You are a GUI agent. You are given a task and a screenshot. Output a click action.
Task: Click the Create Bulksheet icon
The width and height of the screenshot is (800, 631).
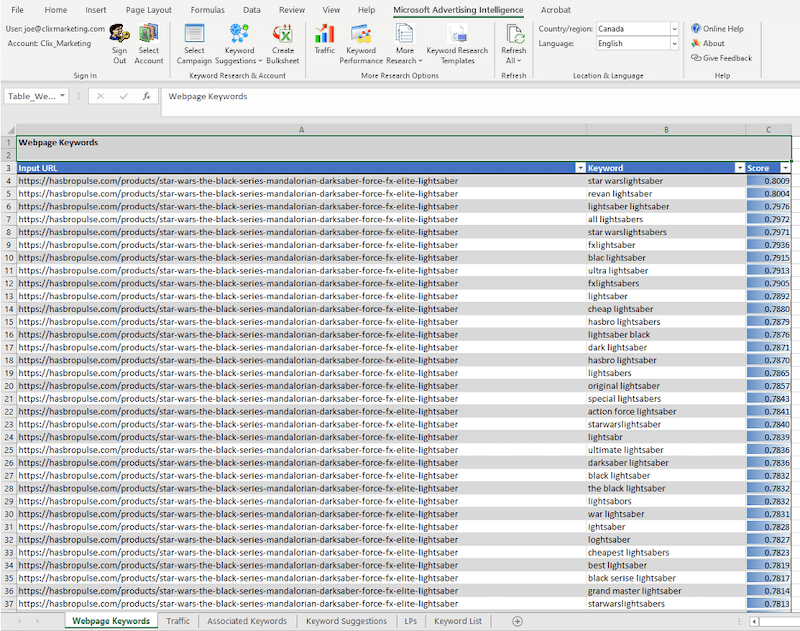(x=283, y=34)
